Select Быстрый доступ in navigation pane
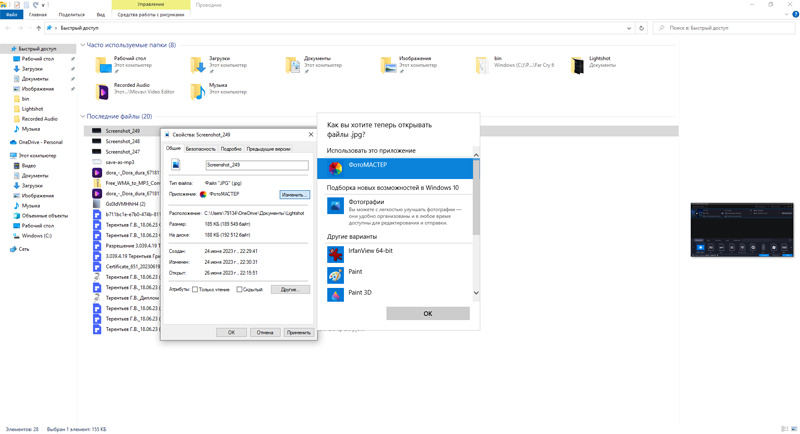The width and height of the screenshot is (800, 434). tap(37, 49)
